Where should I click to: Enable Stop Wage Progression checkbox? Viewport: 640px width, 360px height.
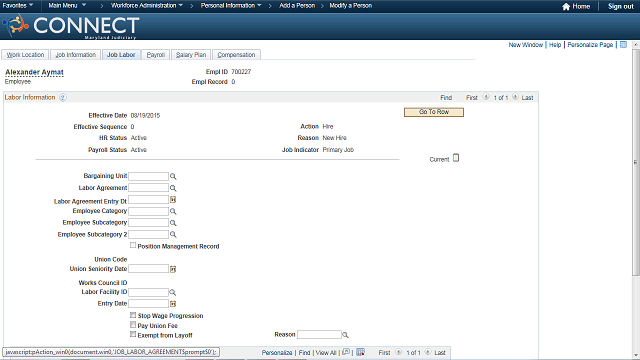[133, 315]
